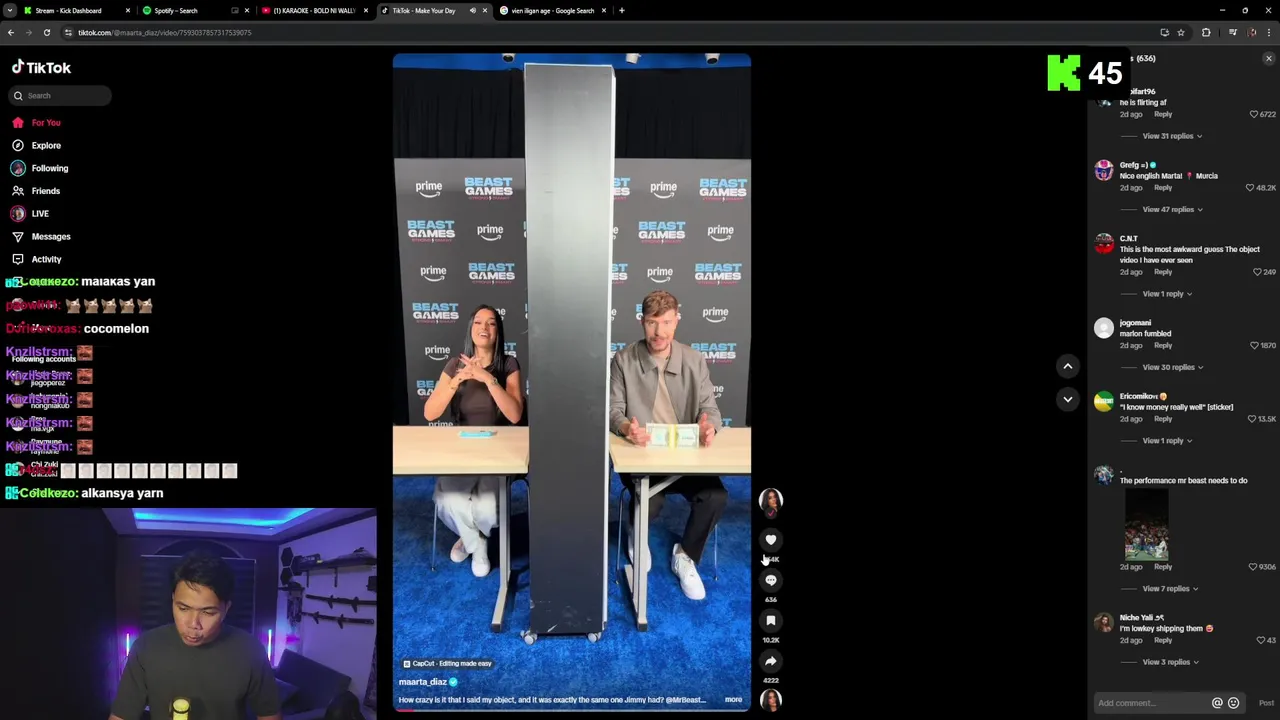Open the spinning sound disc icon
The width and height of the screenshot is (1280, 720).
pos(770,700)
